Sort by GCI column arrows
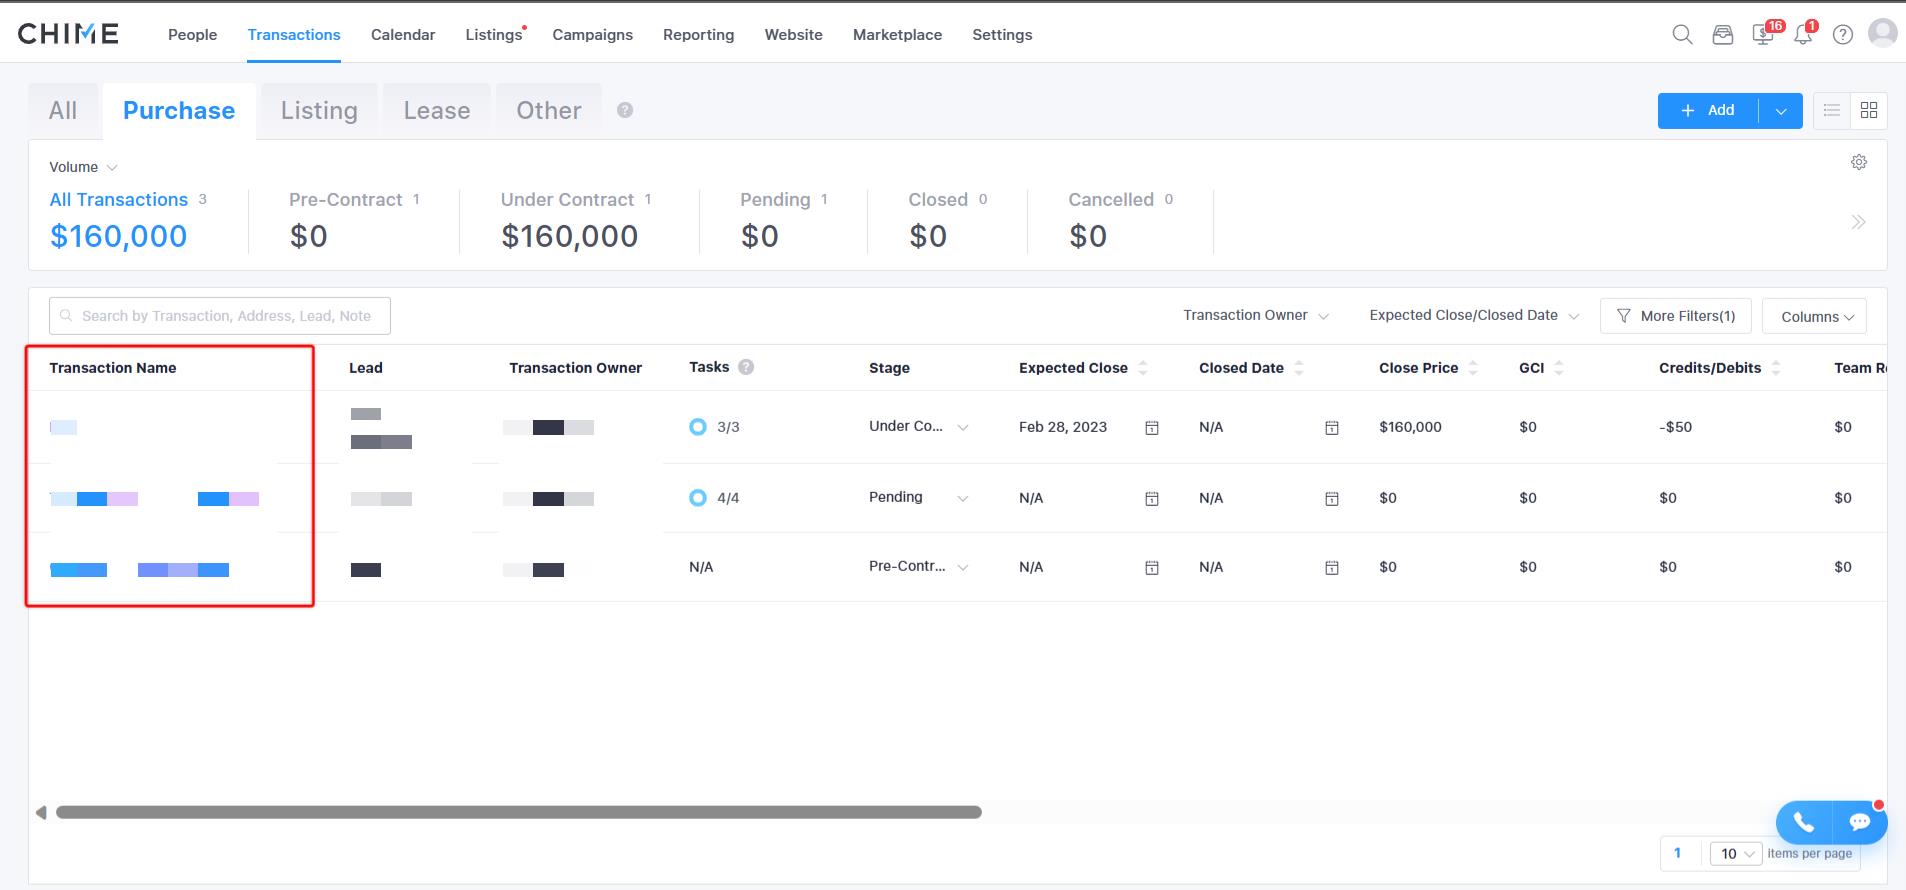 tap(1559, 368)
